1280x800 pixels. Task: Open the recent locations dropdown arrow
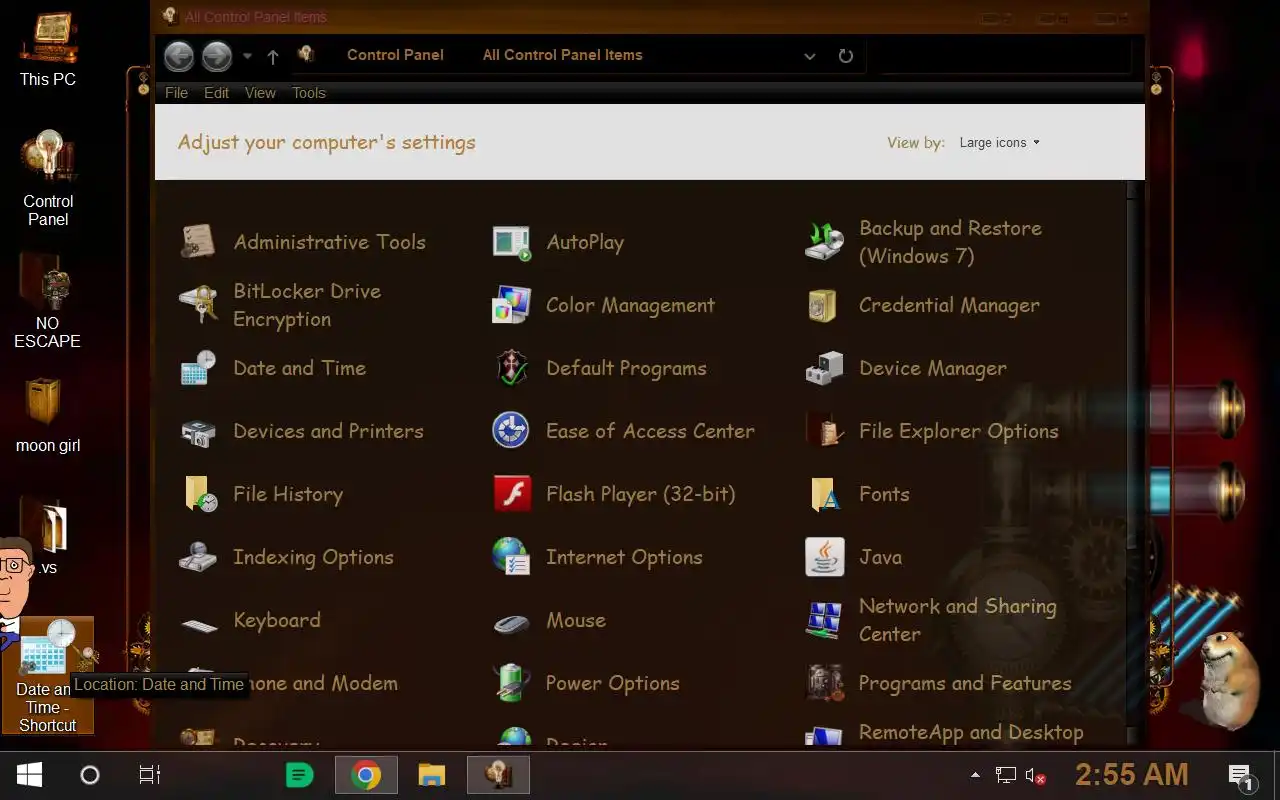point(247,56)
